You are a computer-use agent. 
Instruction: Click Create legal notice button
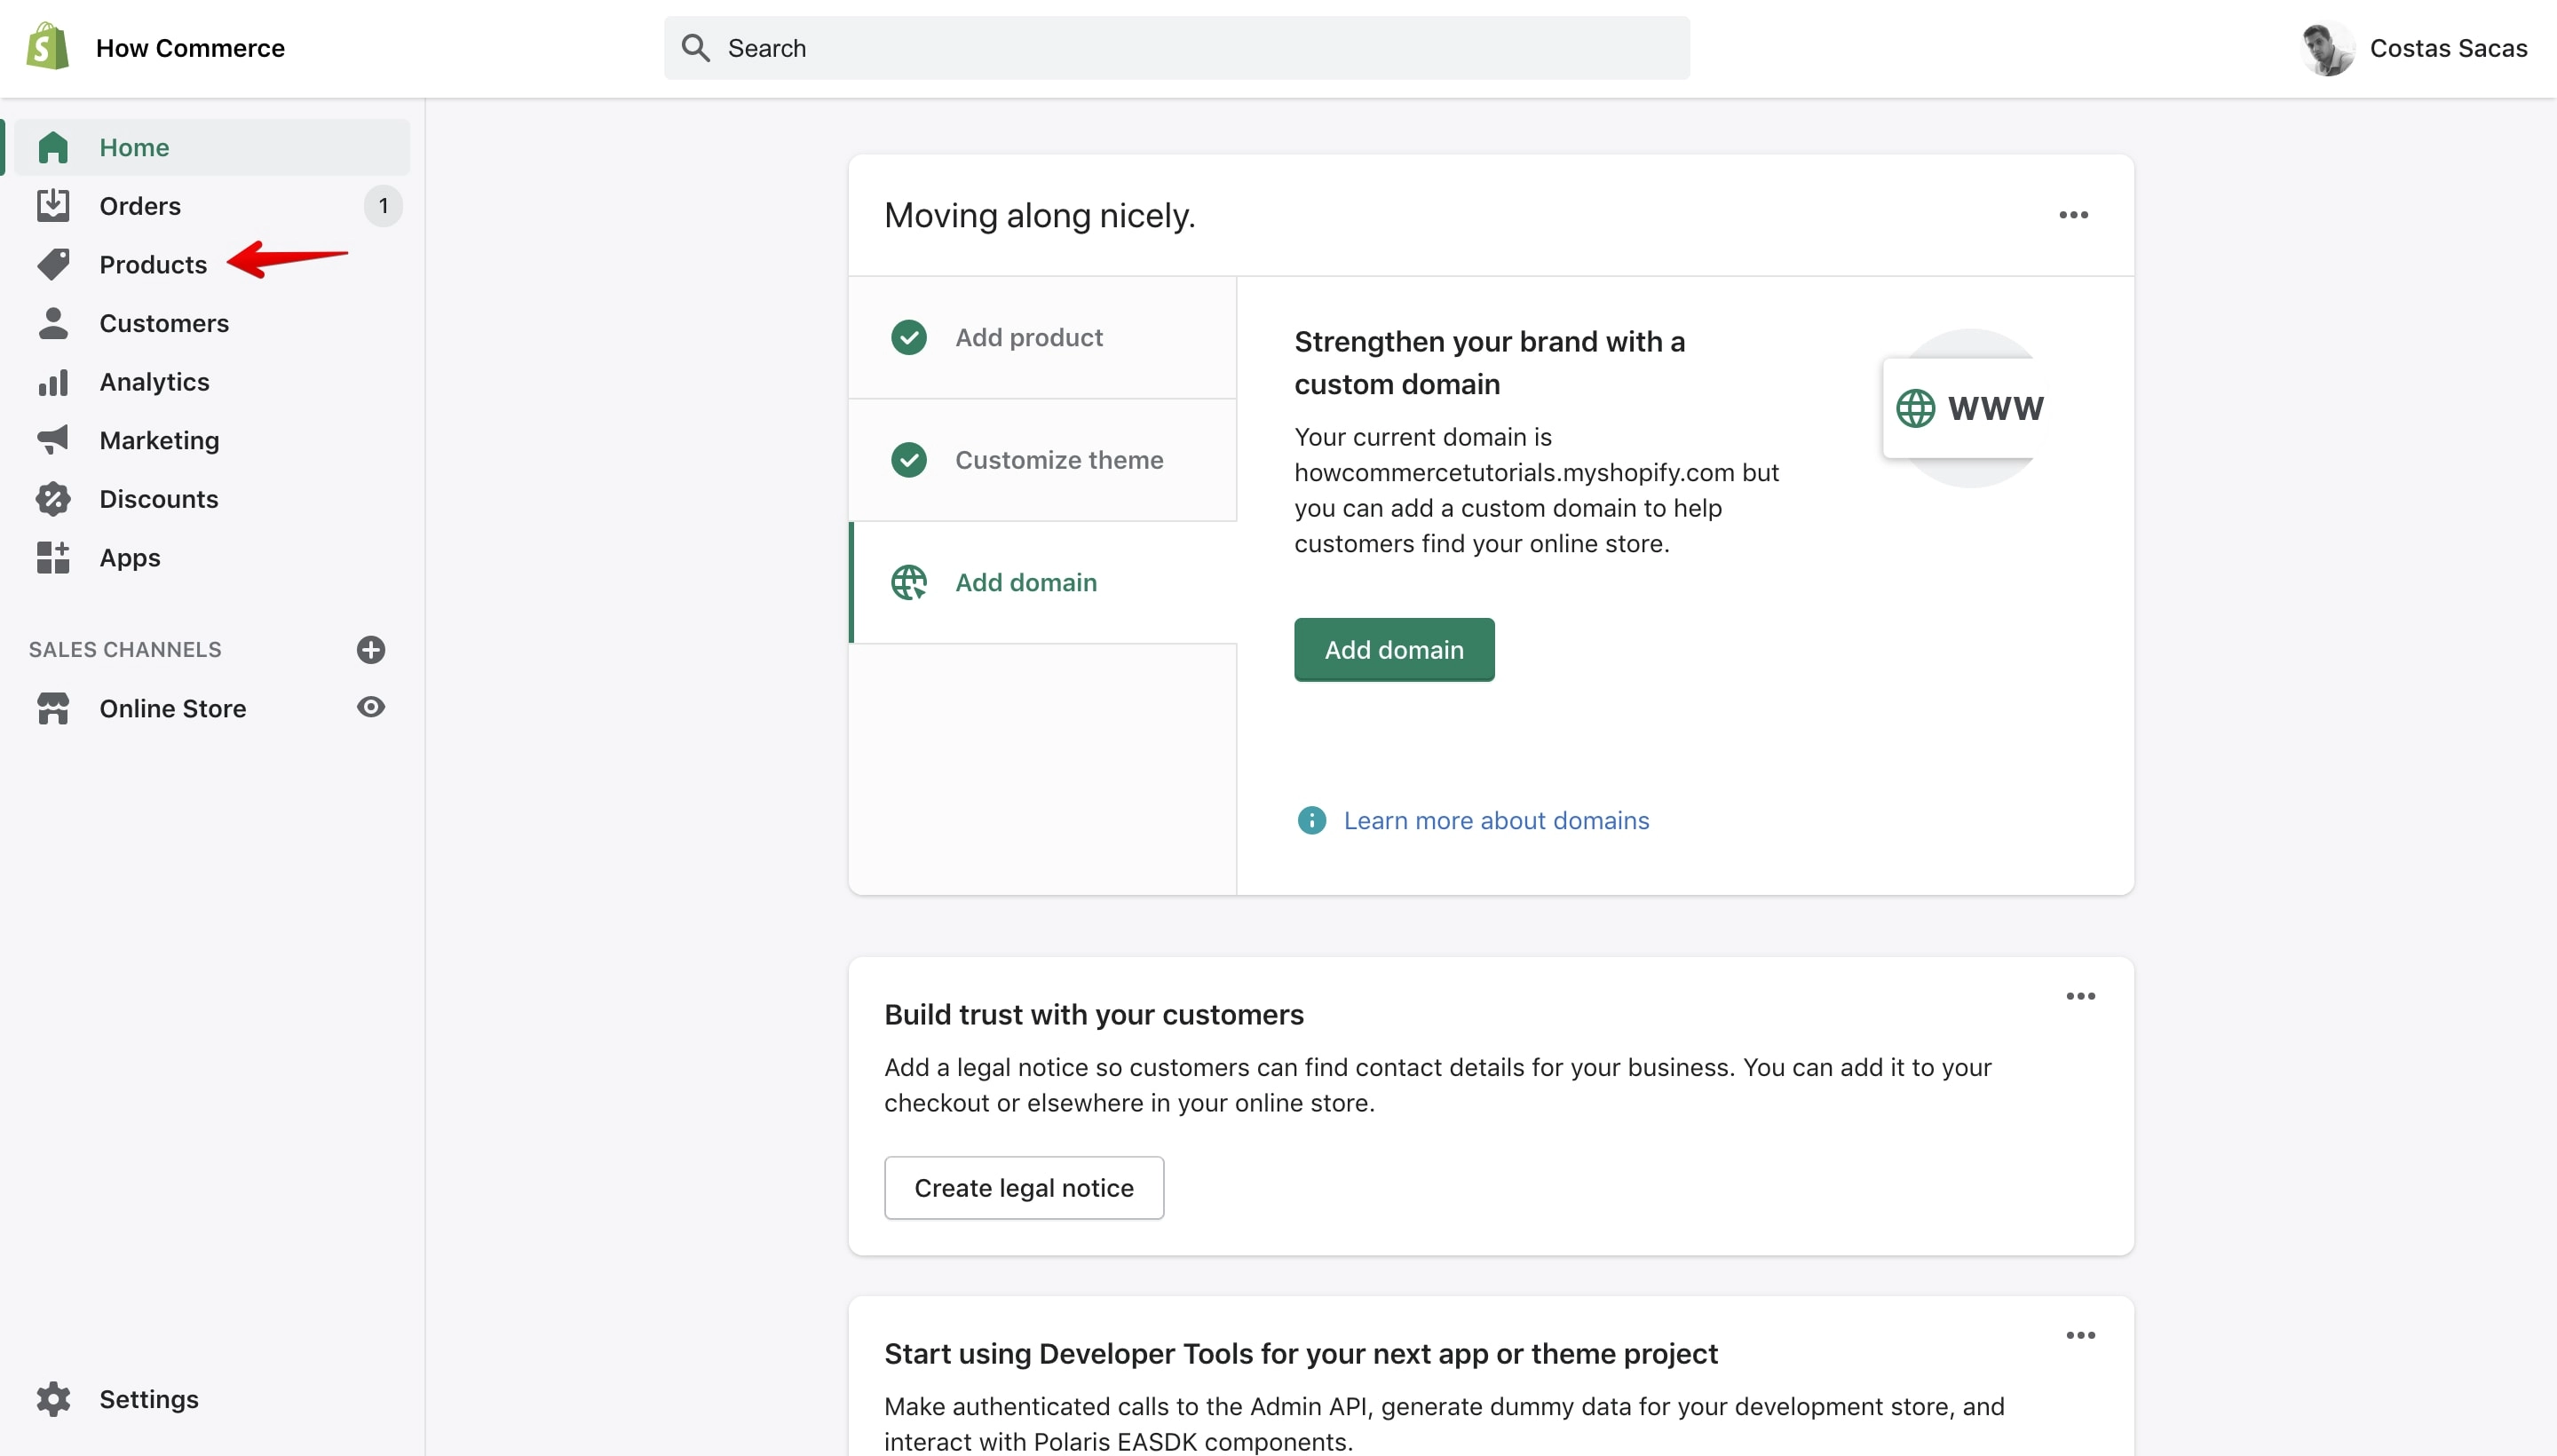pos(1023,1188)
